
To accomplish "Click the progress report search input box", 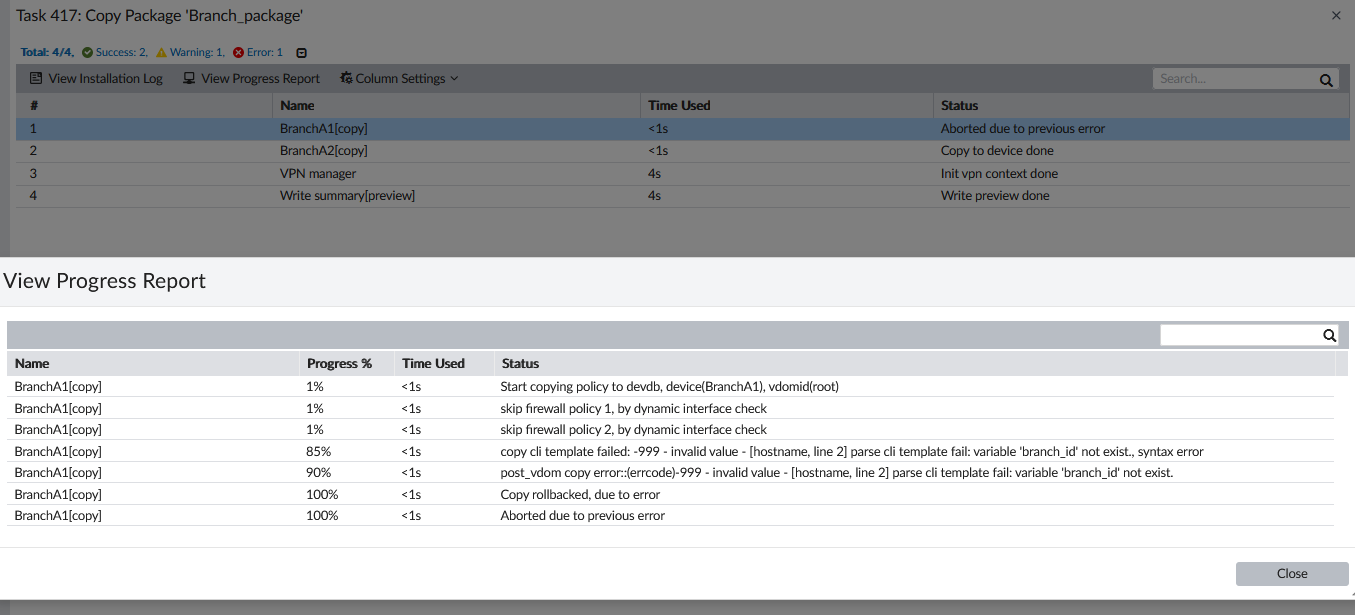I will [1240, 336].
